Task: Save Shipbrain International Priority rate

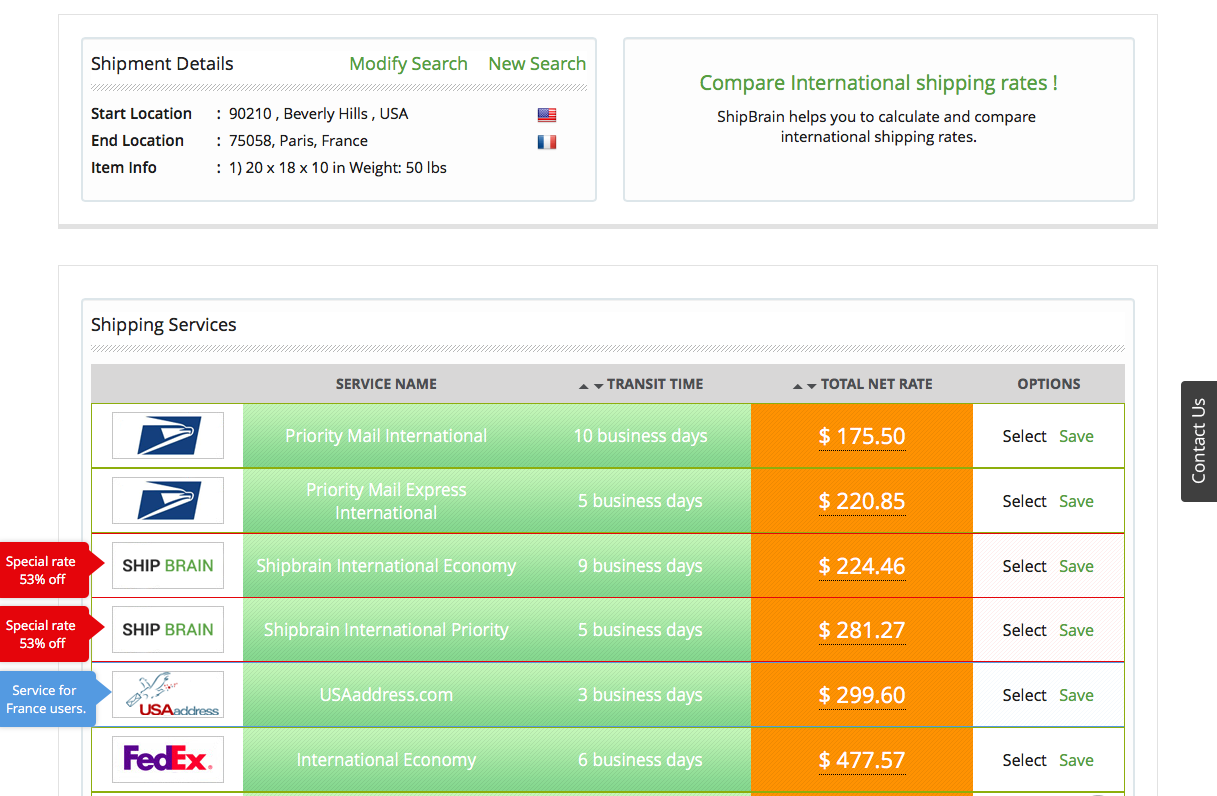Action: [1076, 630]
